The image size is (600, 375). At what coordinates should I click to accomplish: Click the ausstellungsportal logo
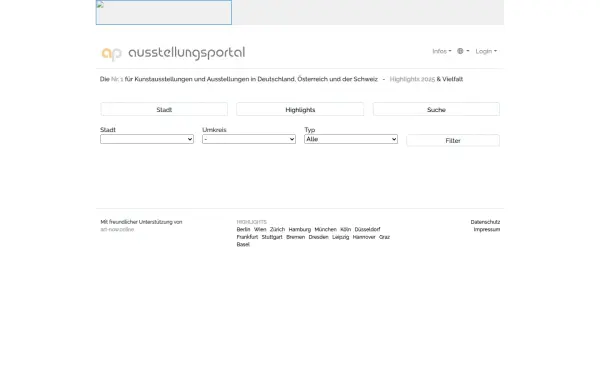pos(173,53)
